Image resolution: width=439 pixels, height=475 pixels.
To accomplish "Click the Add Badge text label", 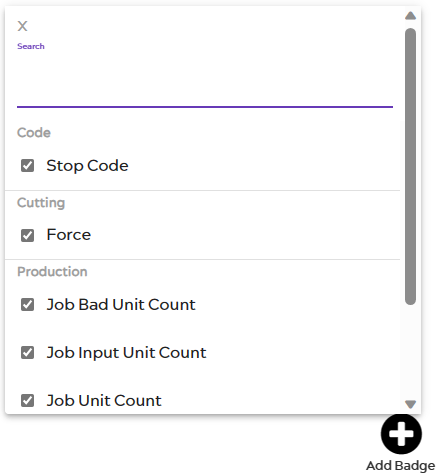I will pos(401,465).
